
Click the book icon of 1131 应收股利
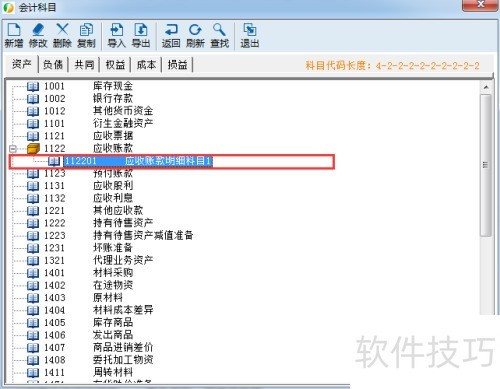coord(33,186)
